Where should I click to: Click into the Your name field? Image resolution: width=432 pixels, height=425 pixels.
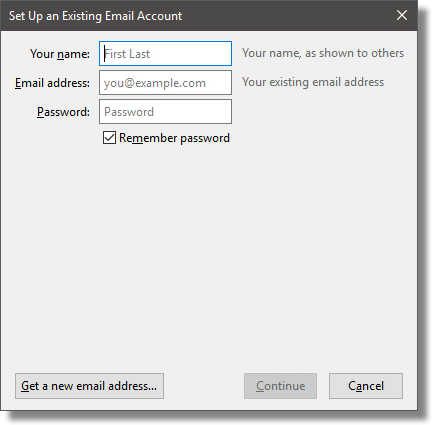(165, 53)
